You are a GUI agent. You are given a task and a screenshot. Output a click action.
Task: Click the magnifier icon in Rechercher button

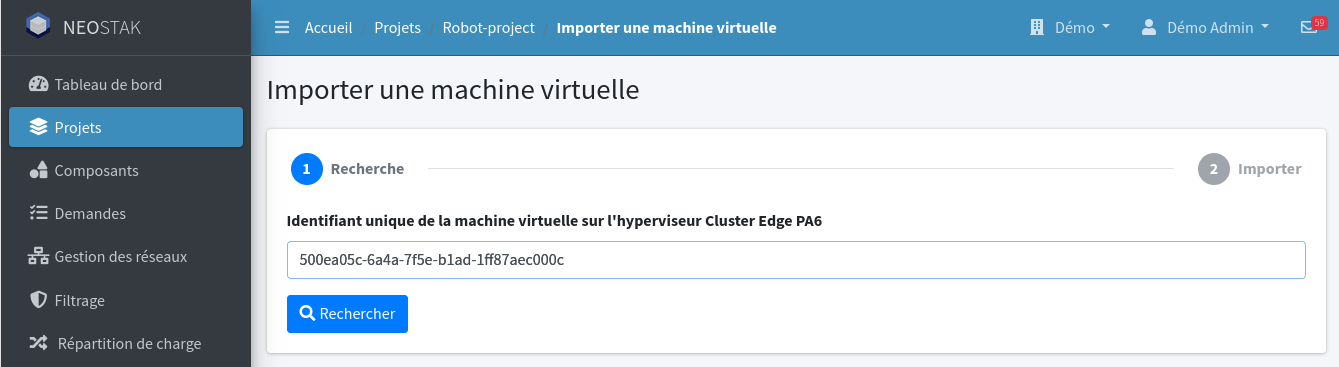click(x=308, y=313)
